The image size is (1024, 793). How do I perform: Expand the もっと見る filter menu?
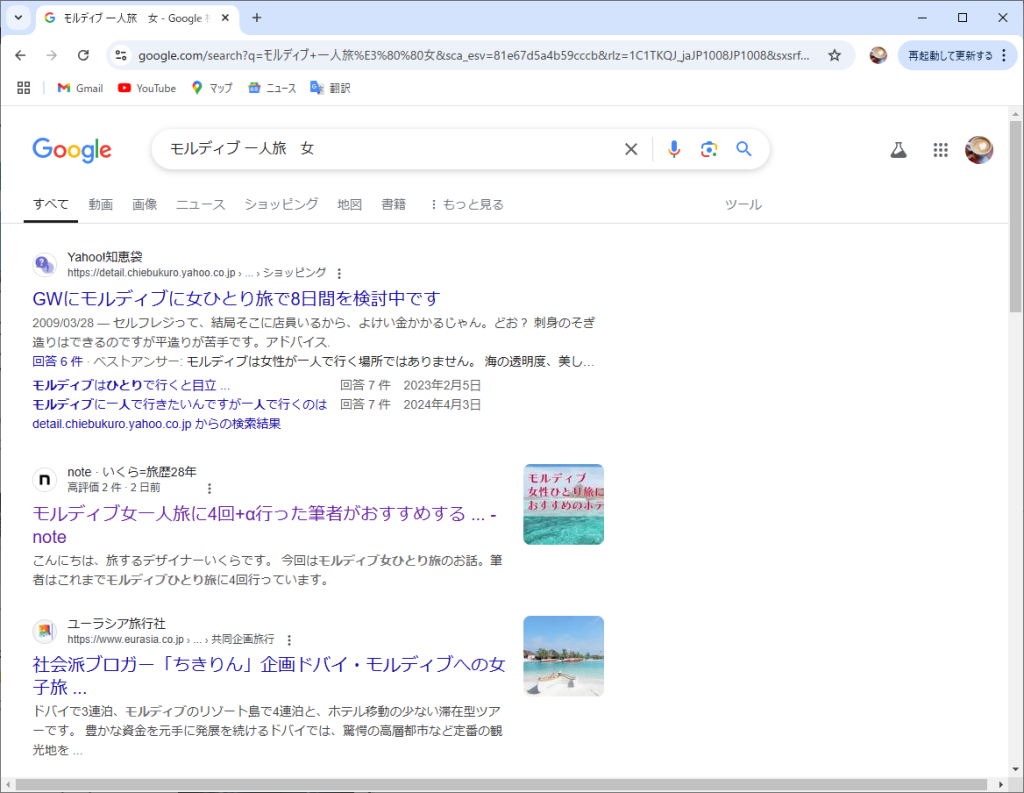click(466, 204)
